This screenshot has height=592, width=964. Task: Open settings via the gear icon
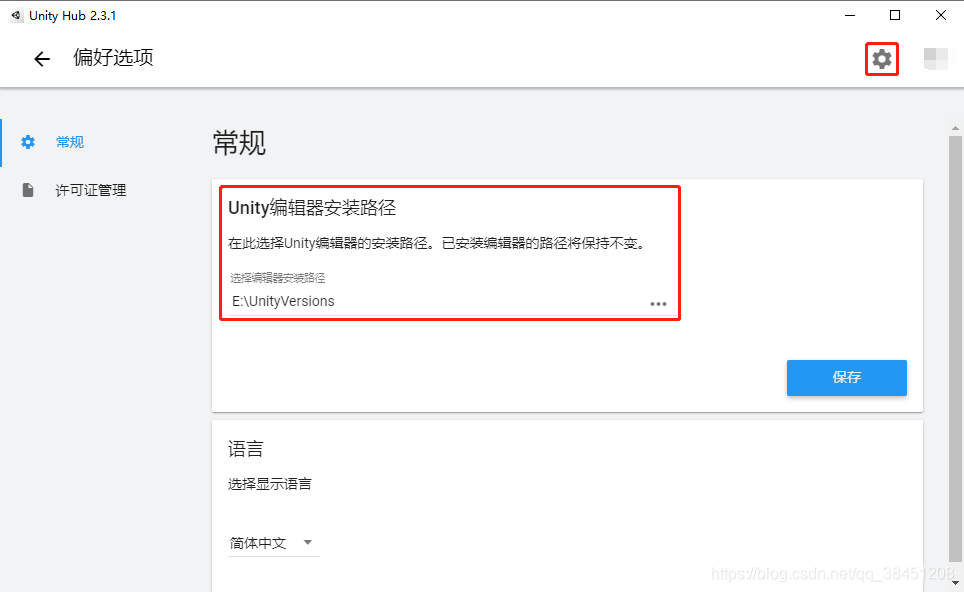click(882, 59)
